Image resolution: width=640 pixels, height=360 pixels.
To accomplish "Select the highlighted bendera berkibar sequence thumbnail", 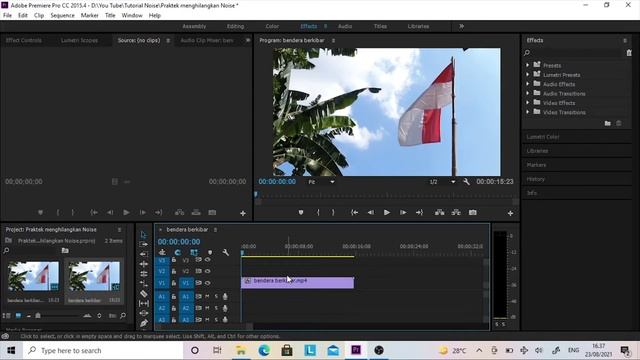I will pos(94,276).
